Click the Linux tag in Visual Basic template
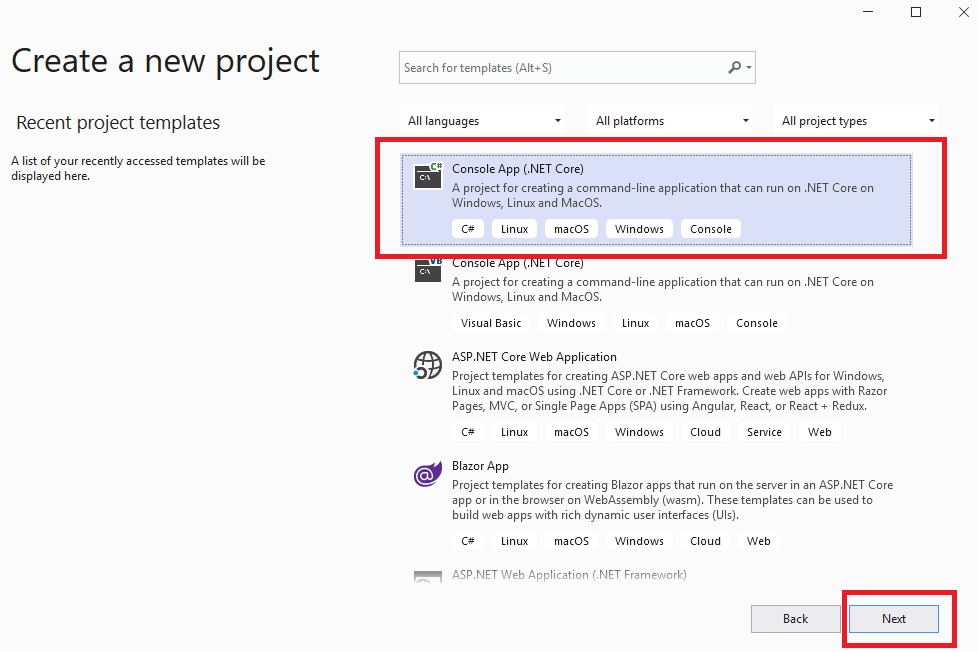 pos(636,323)
